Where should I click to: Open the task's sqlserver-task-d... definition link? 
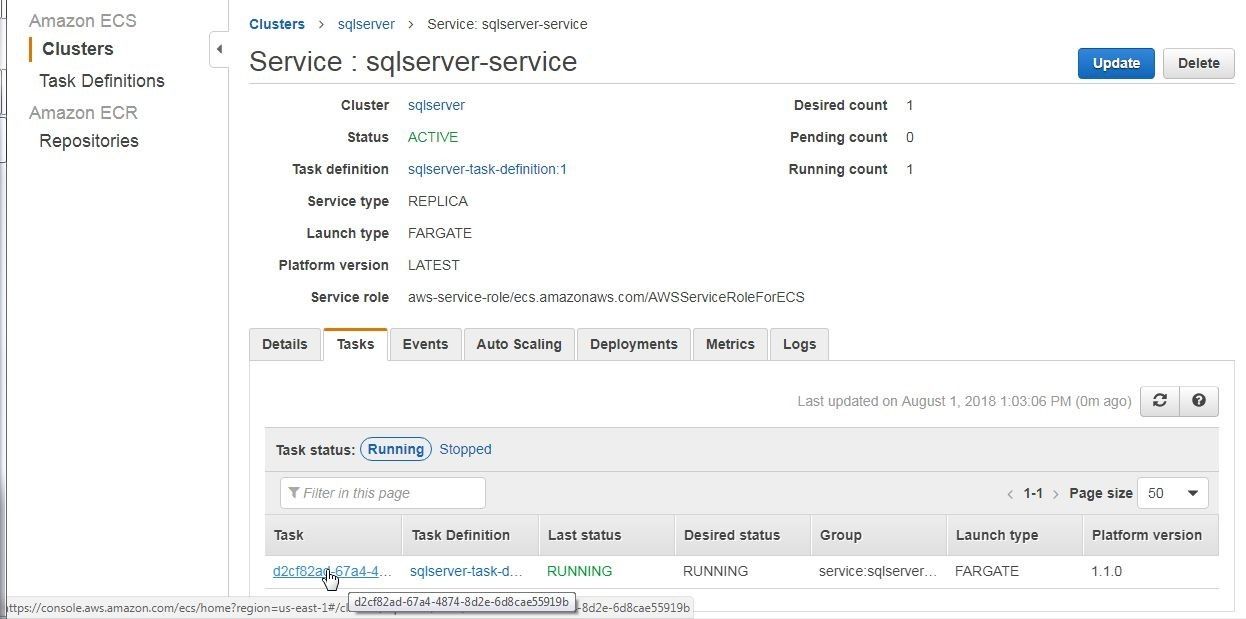point(466,571)
